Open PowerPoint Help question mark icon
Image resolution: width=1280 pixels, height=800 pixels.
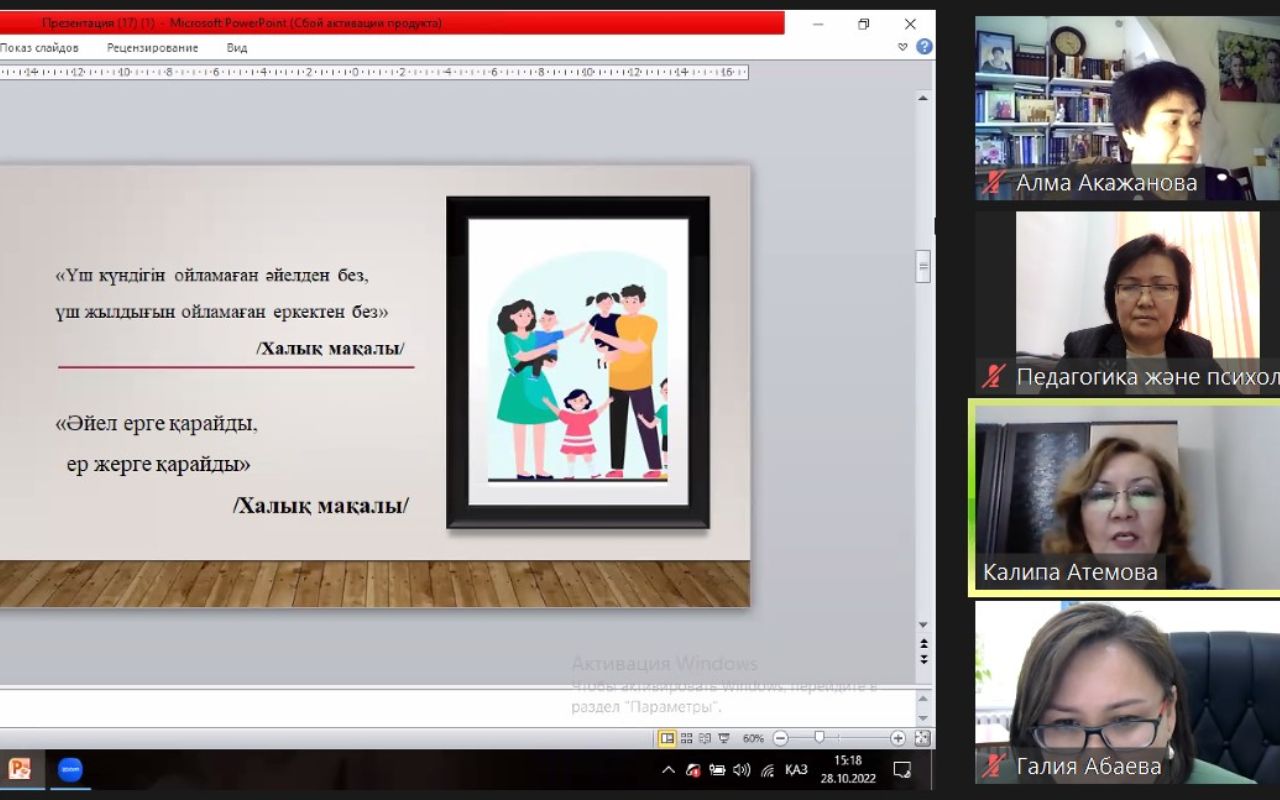pyautogui.click(x=924, y=46)
